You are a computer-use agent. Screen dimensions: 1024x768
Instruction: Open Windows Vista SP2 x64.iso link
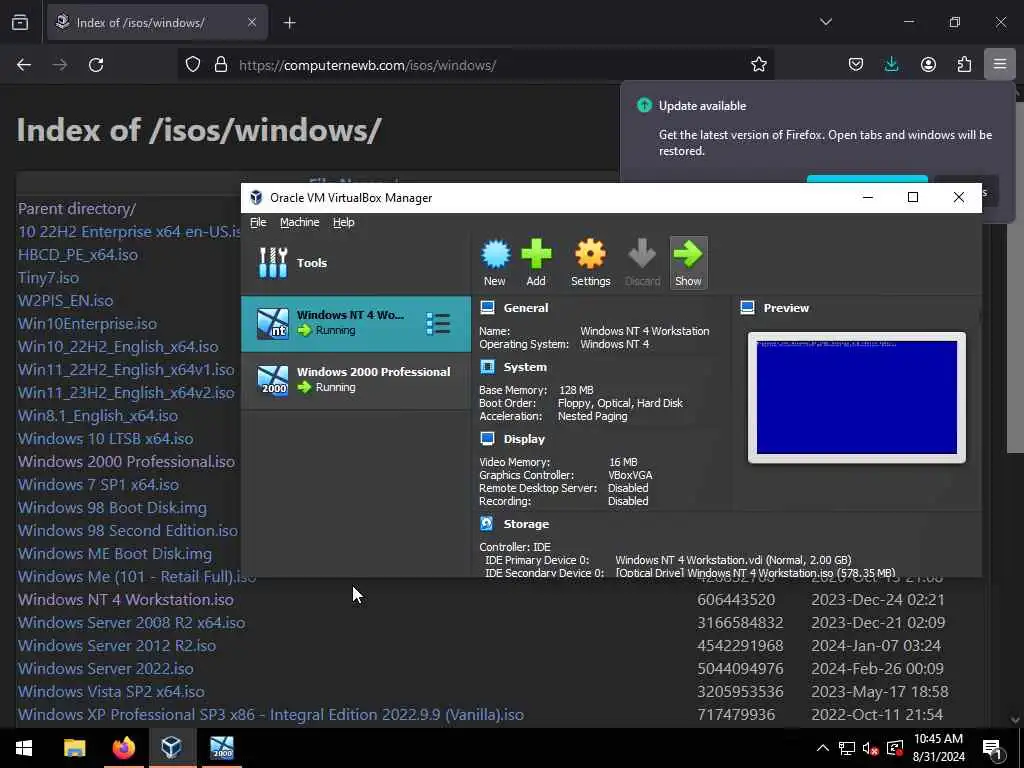tap(111, 692)
